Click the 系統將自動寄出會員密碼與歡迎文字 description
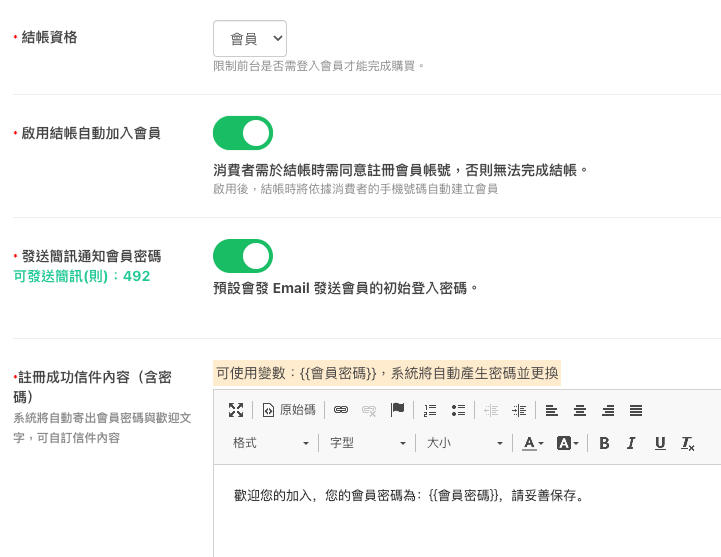Screen dimensions: 721x557 point(102,428)
